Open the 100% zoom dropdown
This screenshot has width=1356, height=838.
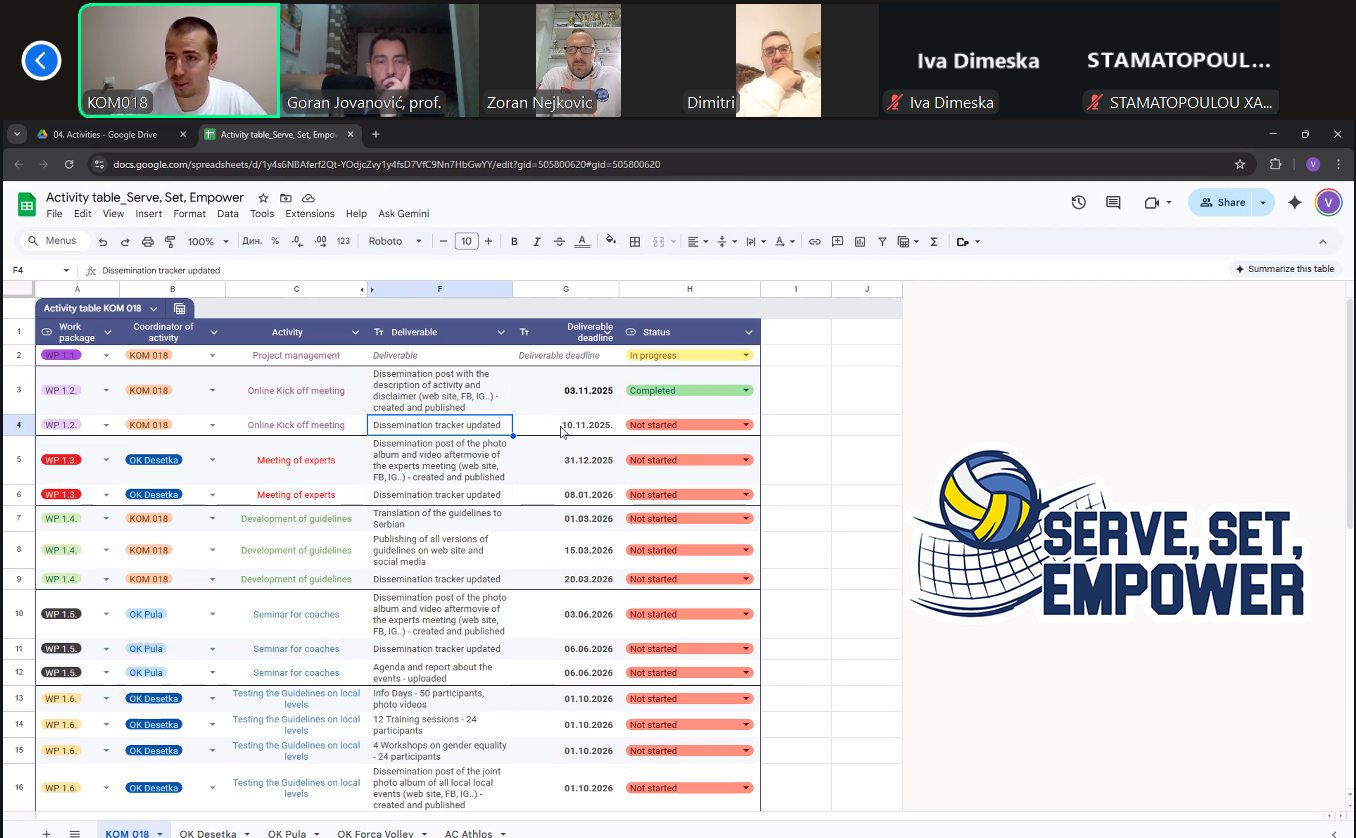(209, 241)
